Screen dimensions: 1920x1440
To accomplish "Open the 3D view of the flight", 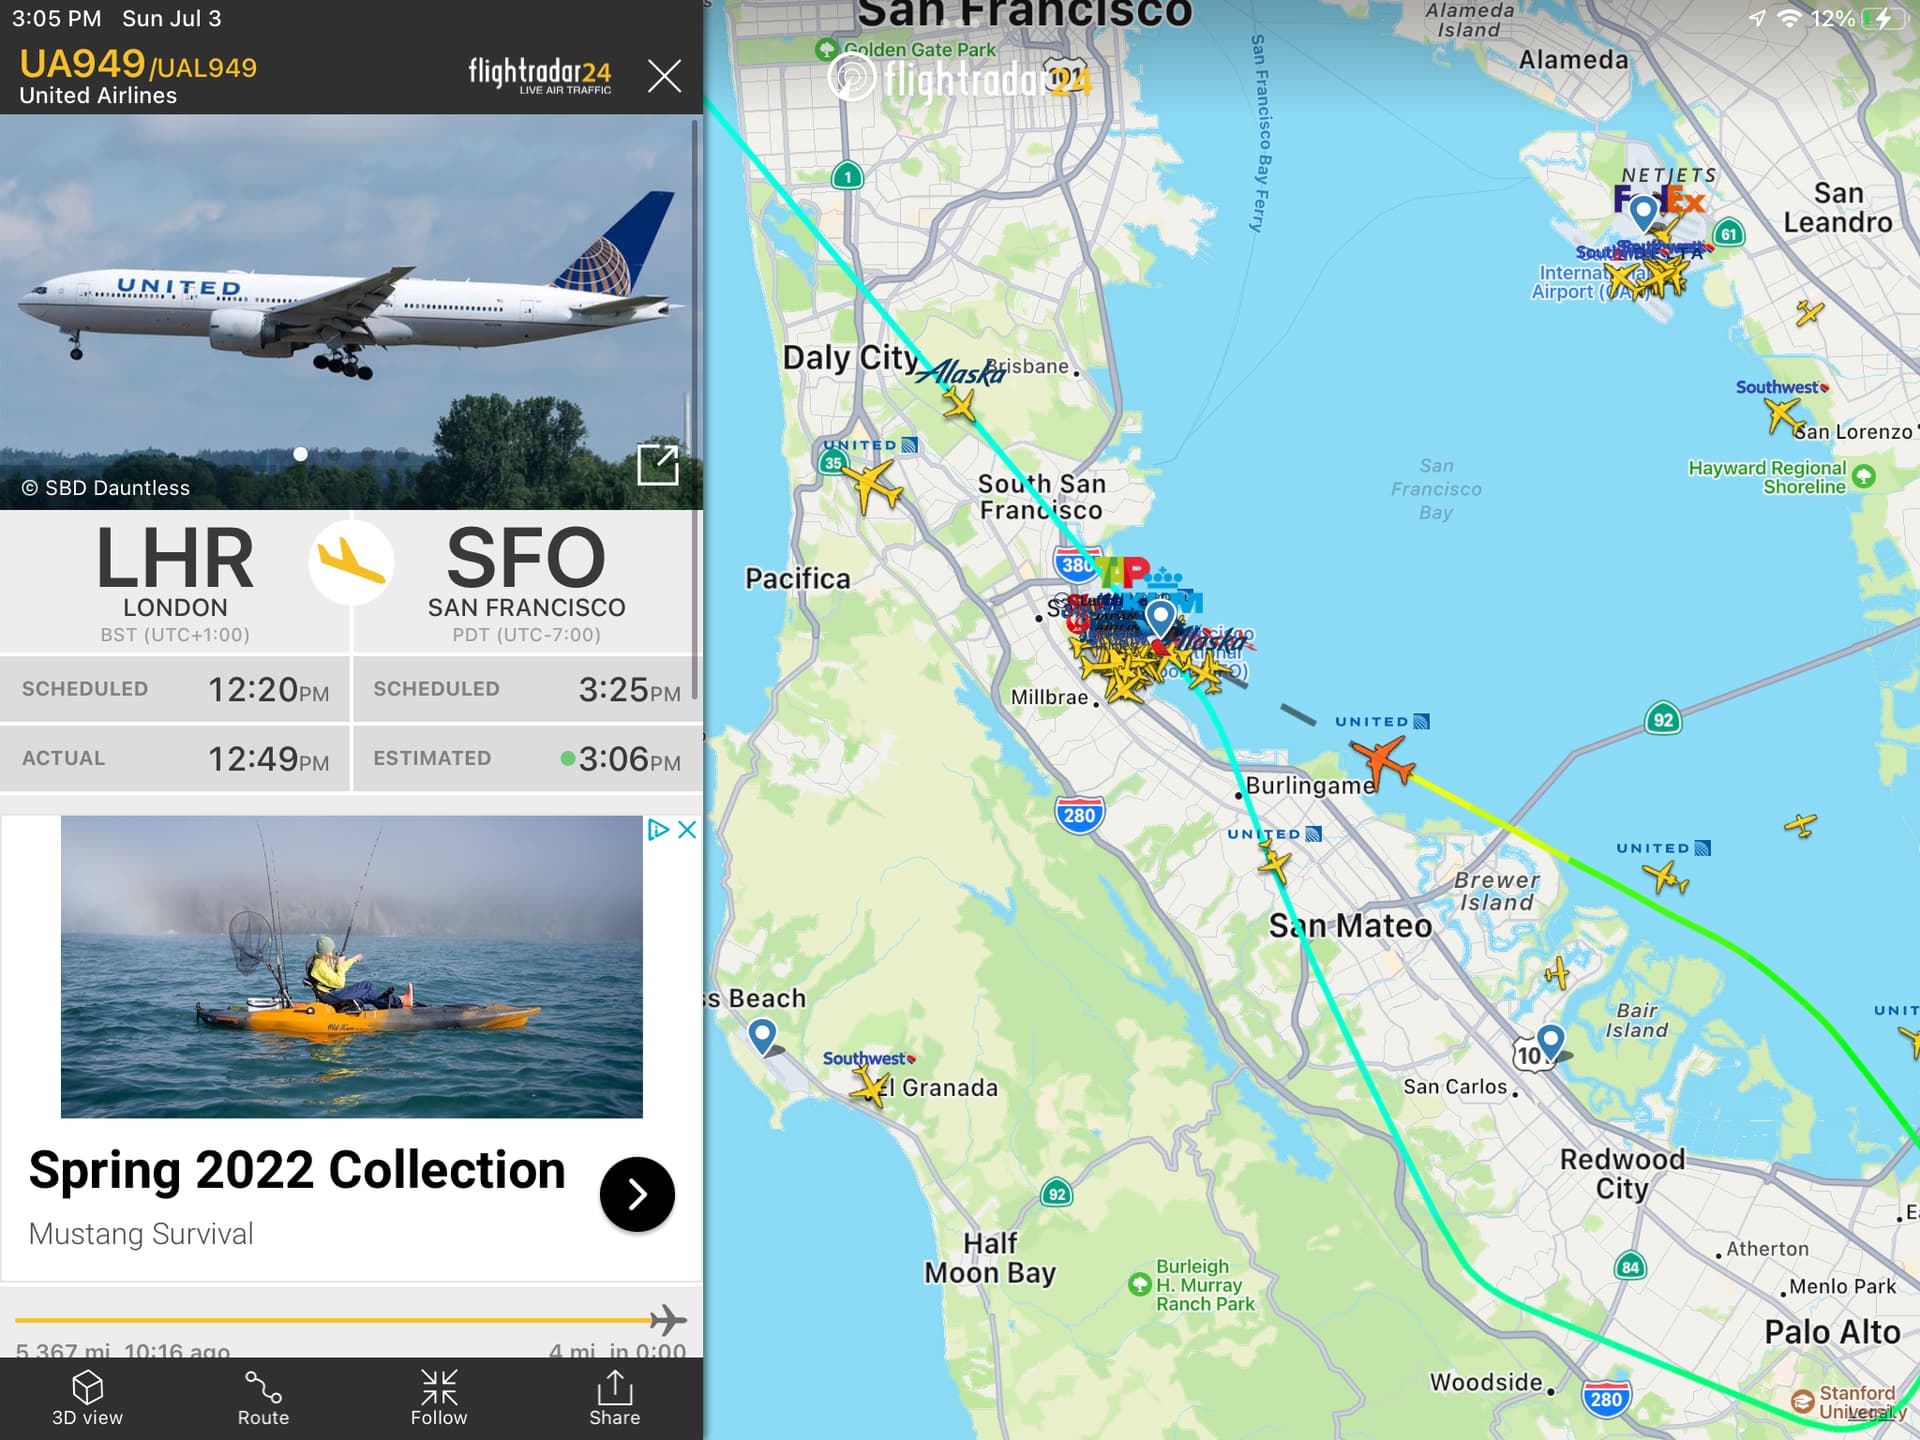I will (x=87, y=1398).
